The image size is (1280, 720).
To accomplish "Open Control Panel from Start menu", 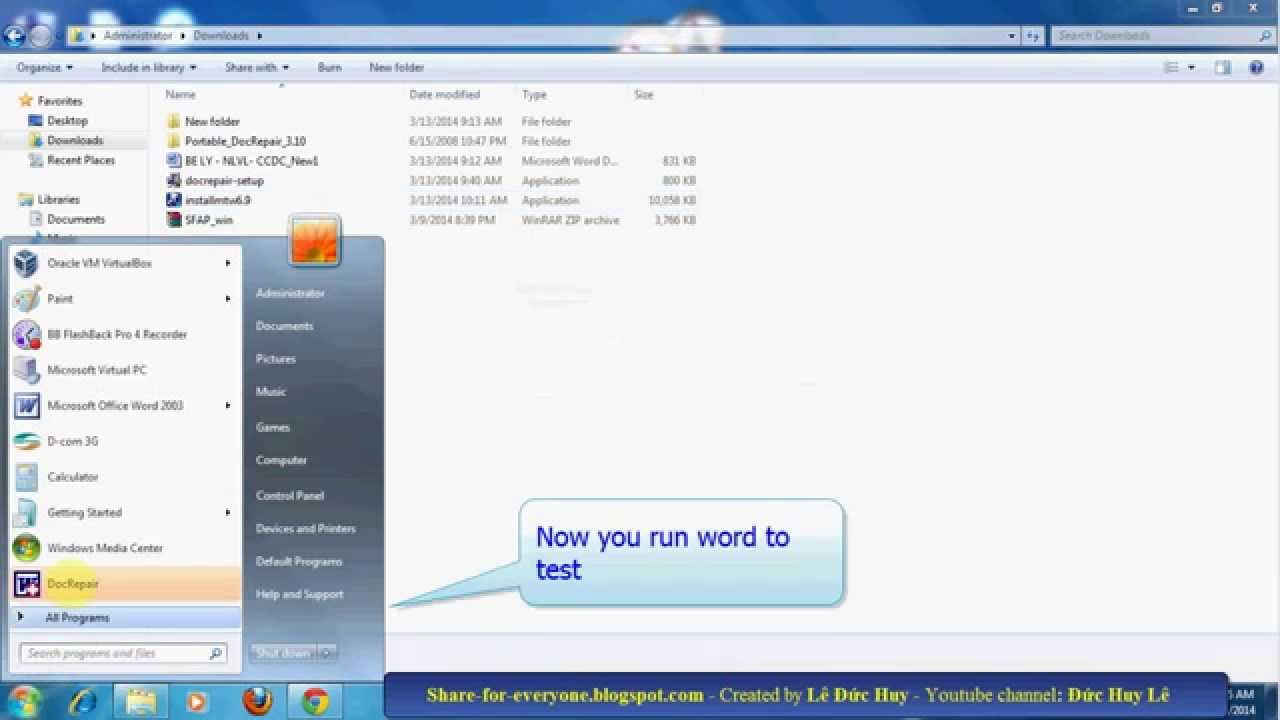I will point(290,496).
